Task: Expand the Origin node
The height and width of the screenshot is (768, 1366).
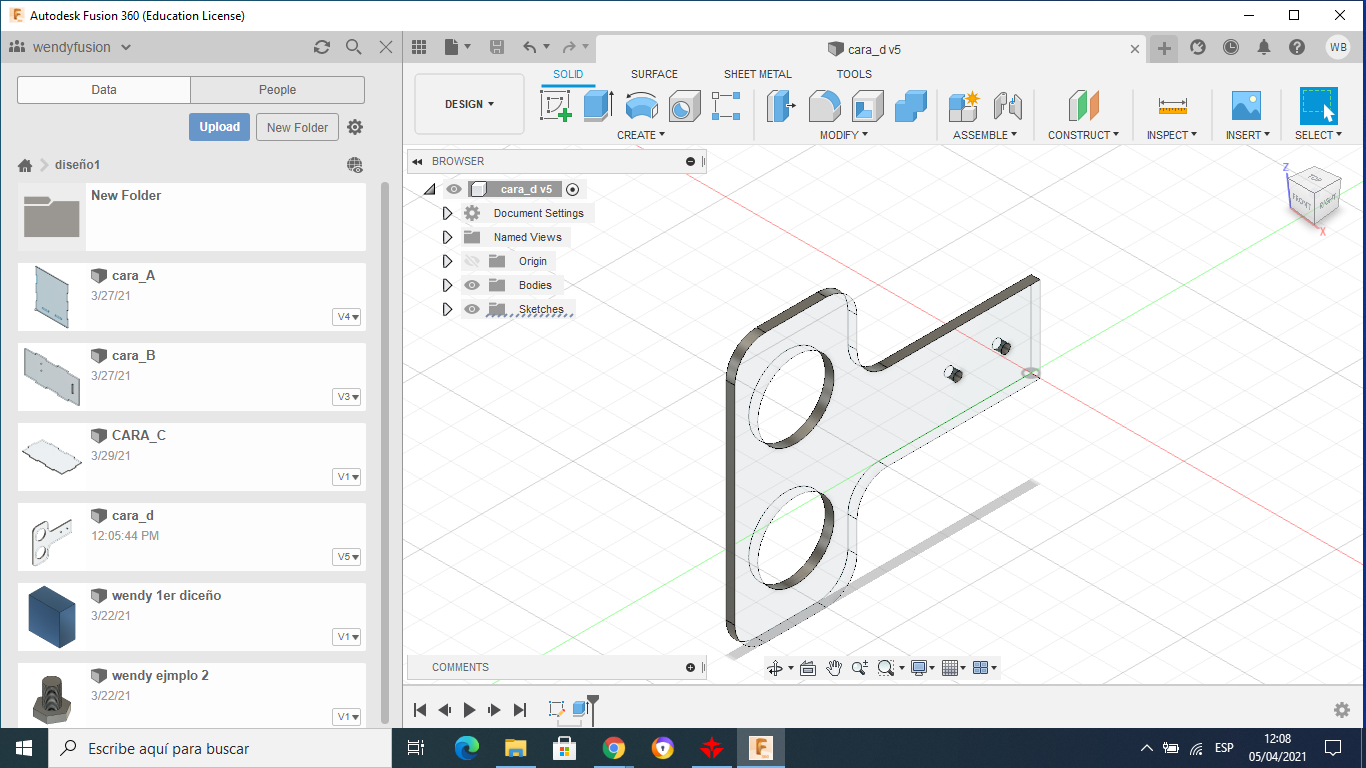Action: [x=447, y=261]
